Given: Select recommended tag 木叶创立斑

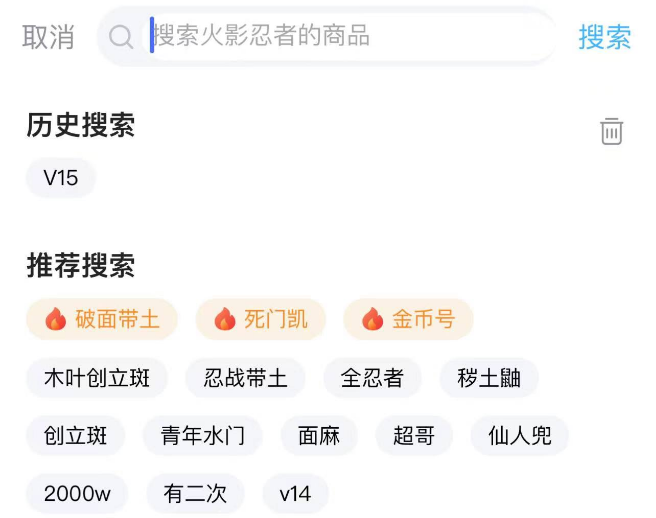Looking at the screenshot, I should click(x=97, y=378).
